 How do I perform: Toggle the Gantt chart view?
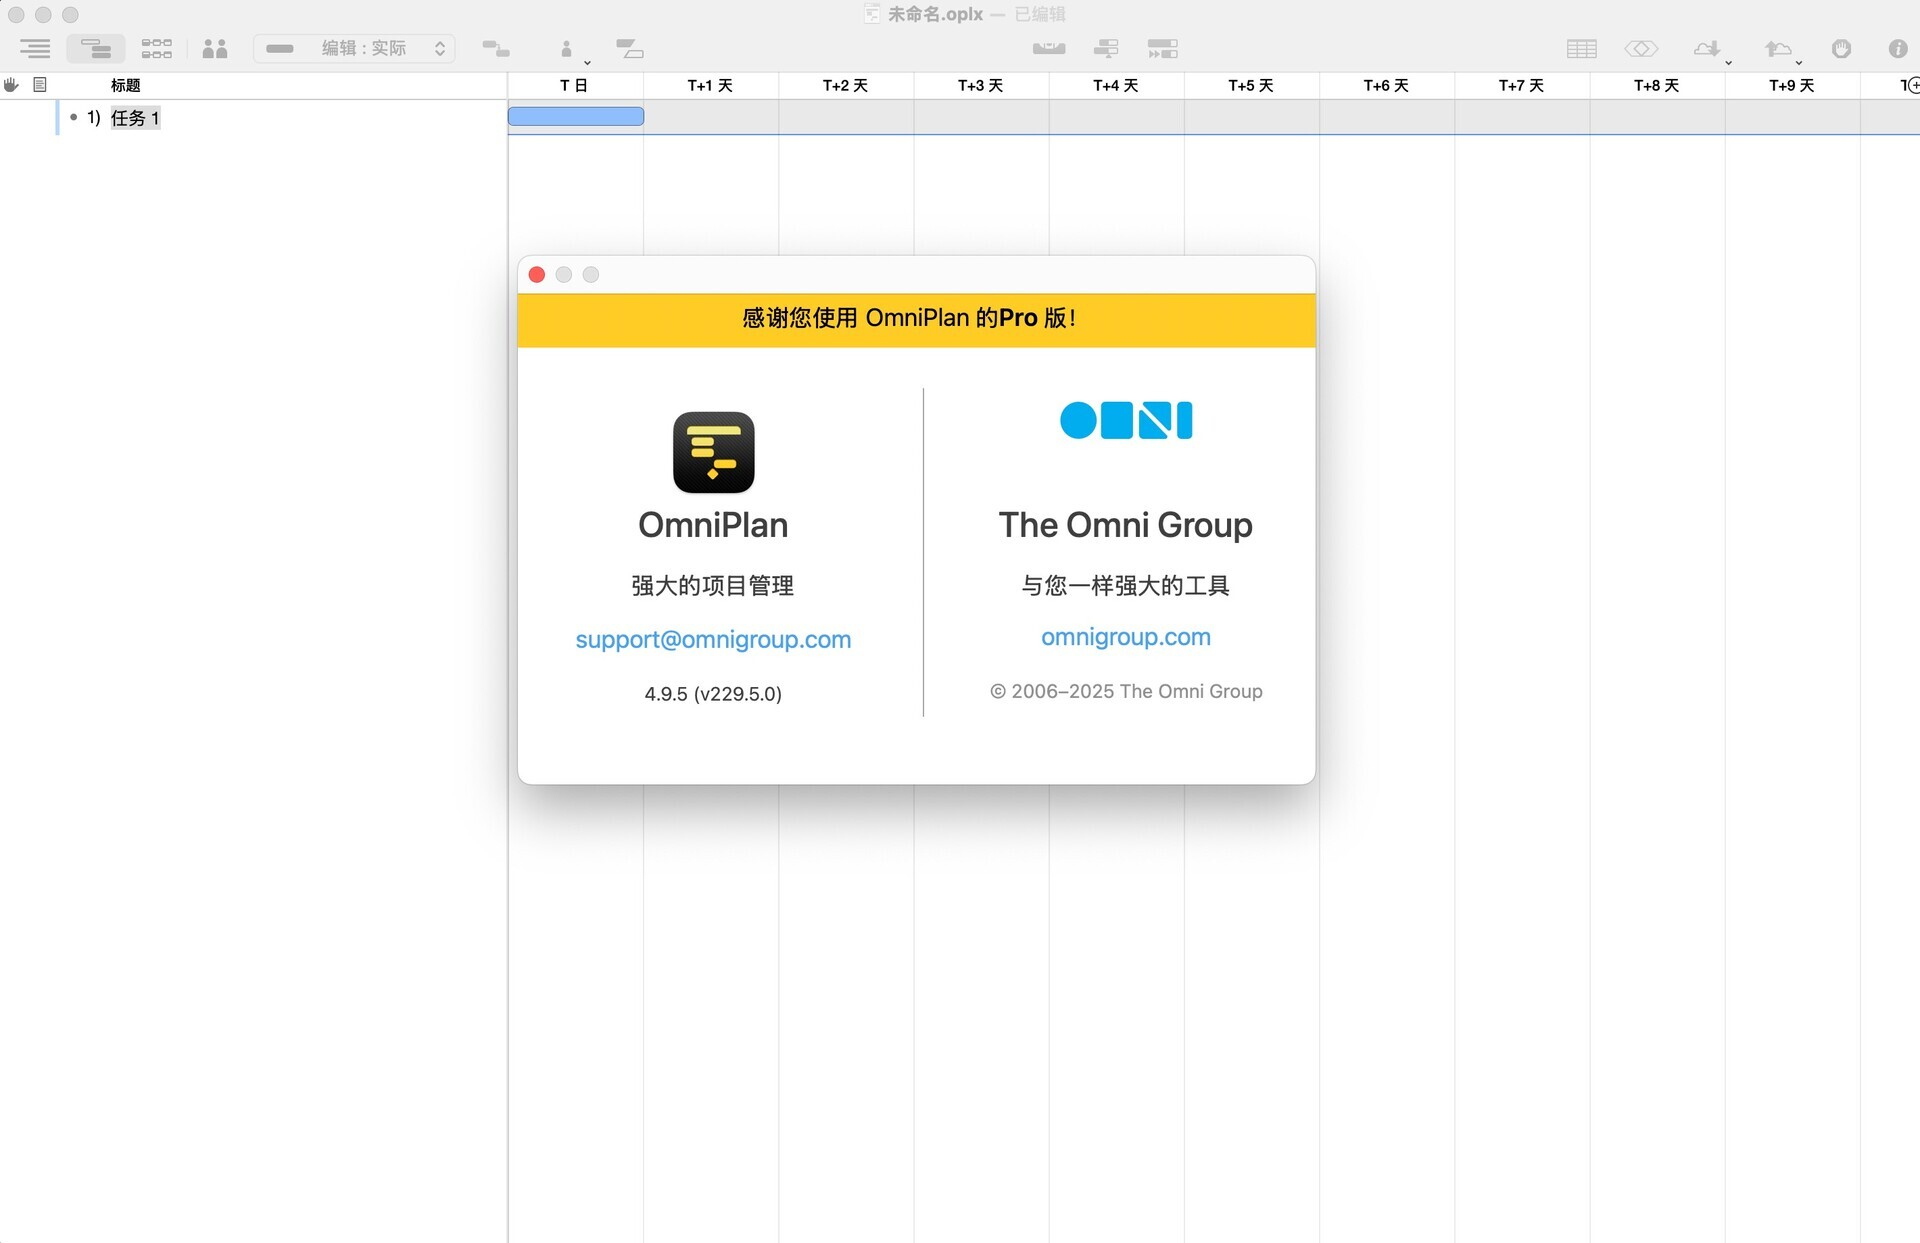pyautogui.click(x=96, y=48)
